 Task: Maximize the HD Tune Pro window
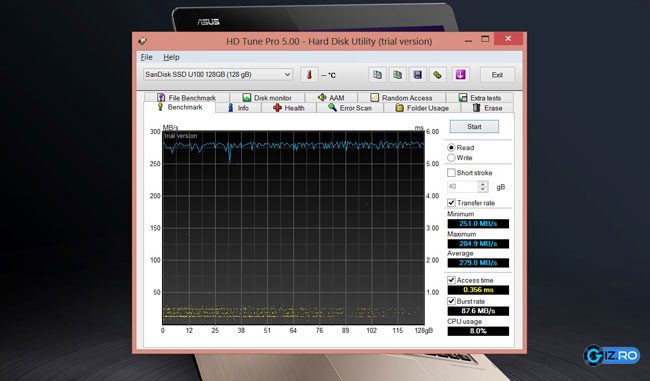click(485, 39)
